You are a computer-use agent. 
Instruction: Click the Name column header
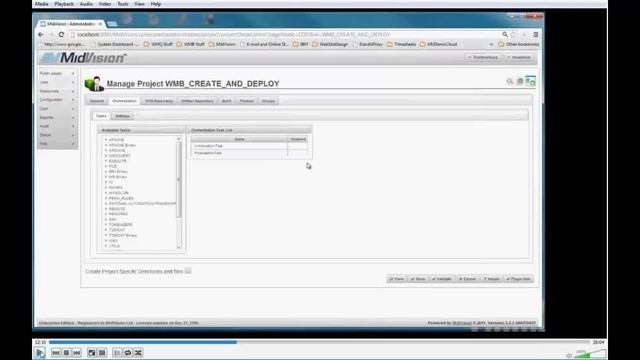[x=239, y=139]
